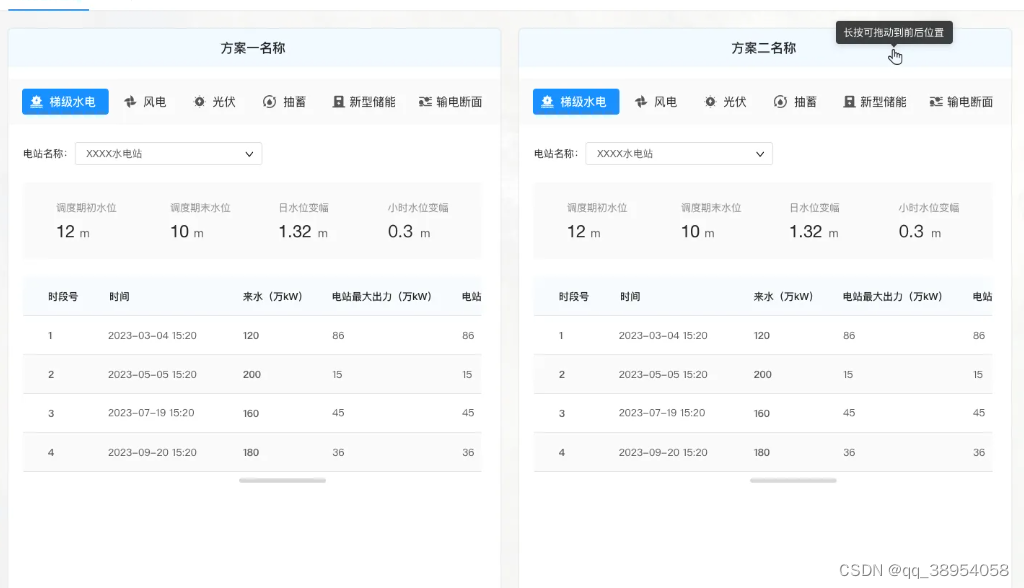This screenshot has width=1024, height=588.
Task: Click the 方案二名称 panel header
Action: [x=764, y=48]
